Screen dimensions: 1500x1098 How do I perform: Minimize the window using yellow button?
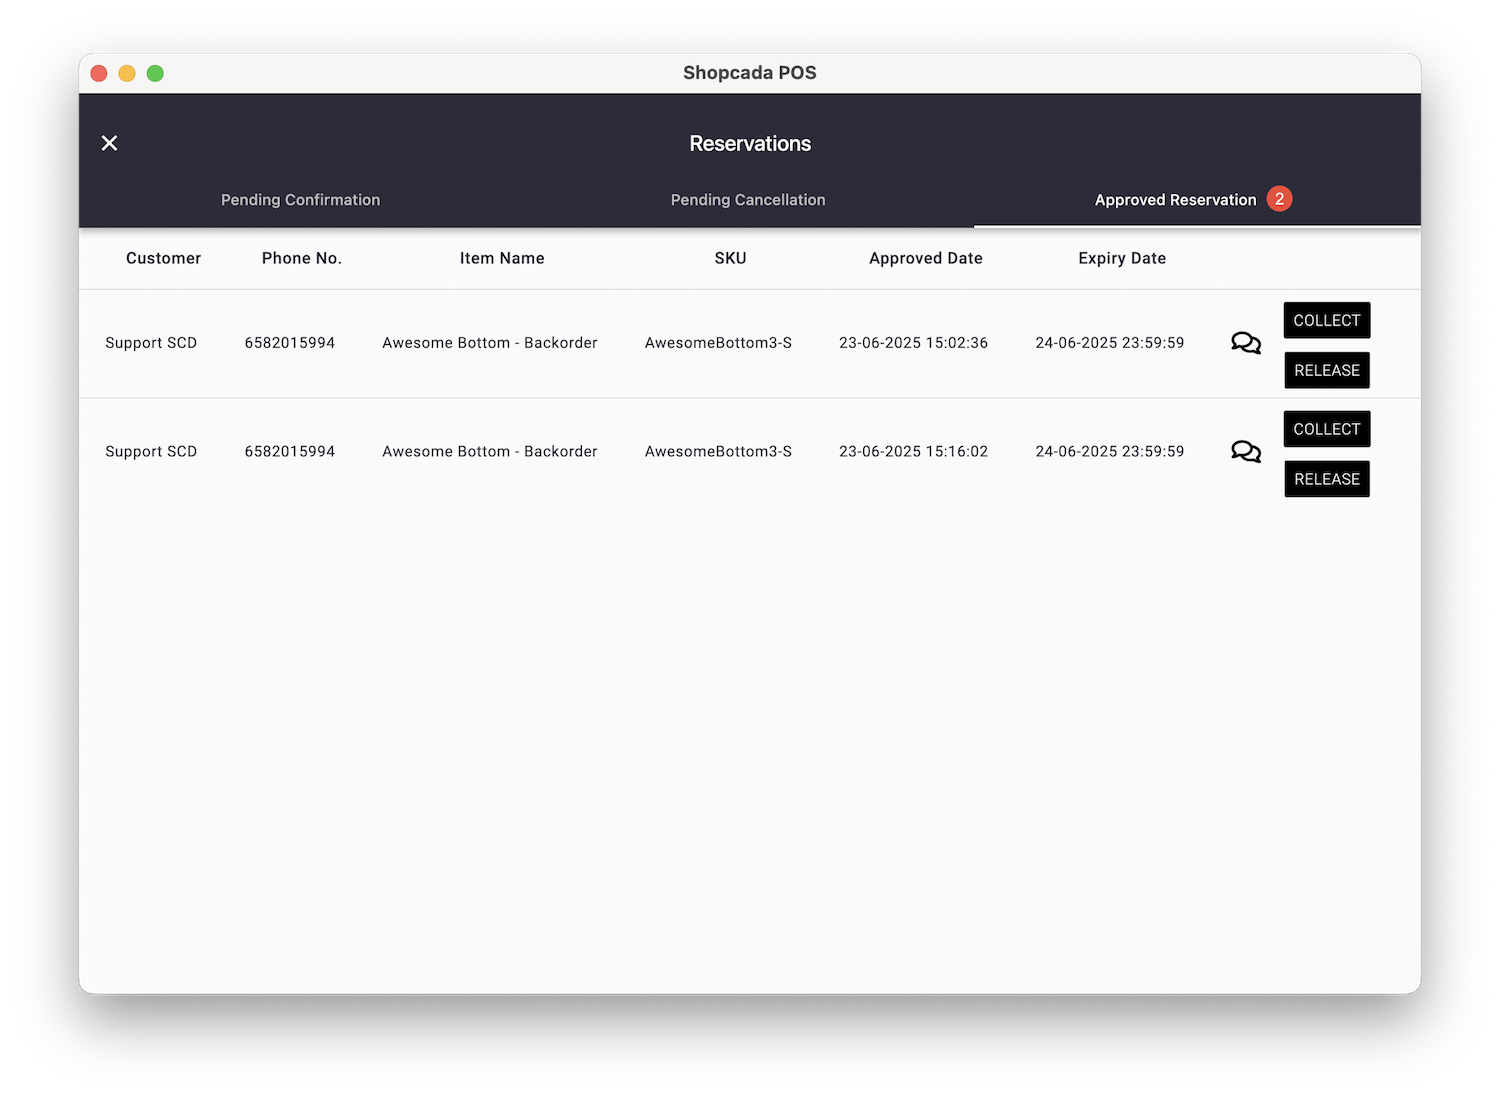click(x=127, y=73)
